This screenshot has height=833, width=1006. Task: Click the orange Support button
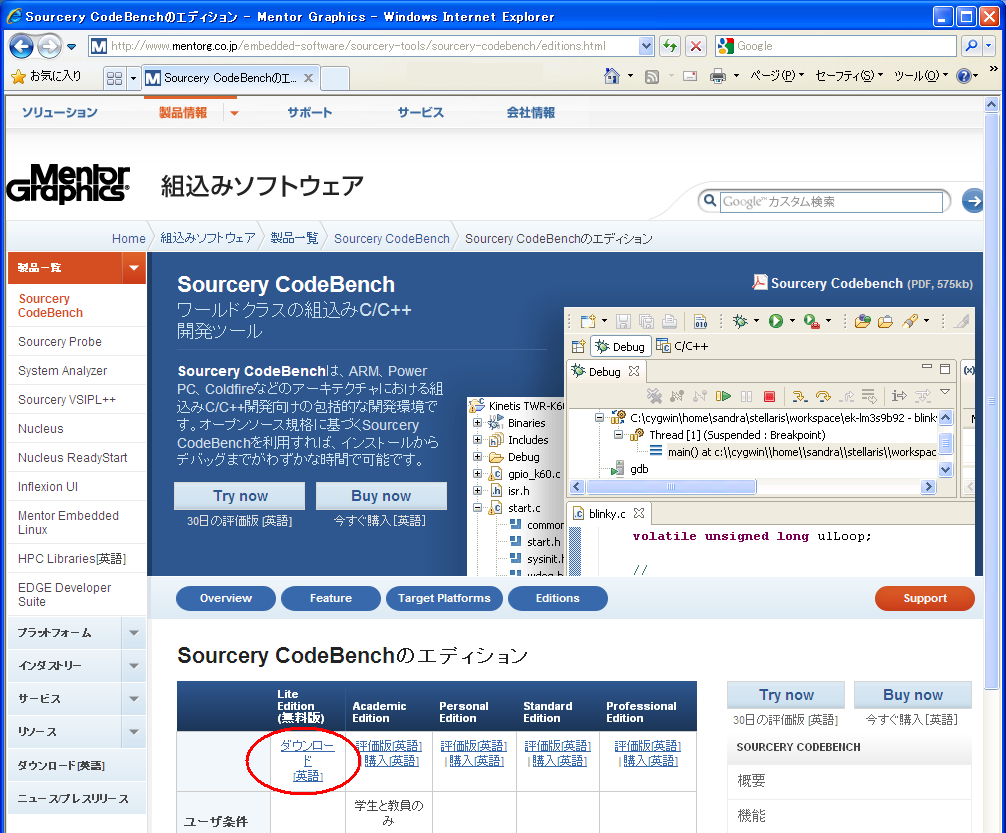(x=925, y=598)
